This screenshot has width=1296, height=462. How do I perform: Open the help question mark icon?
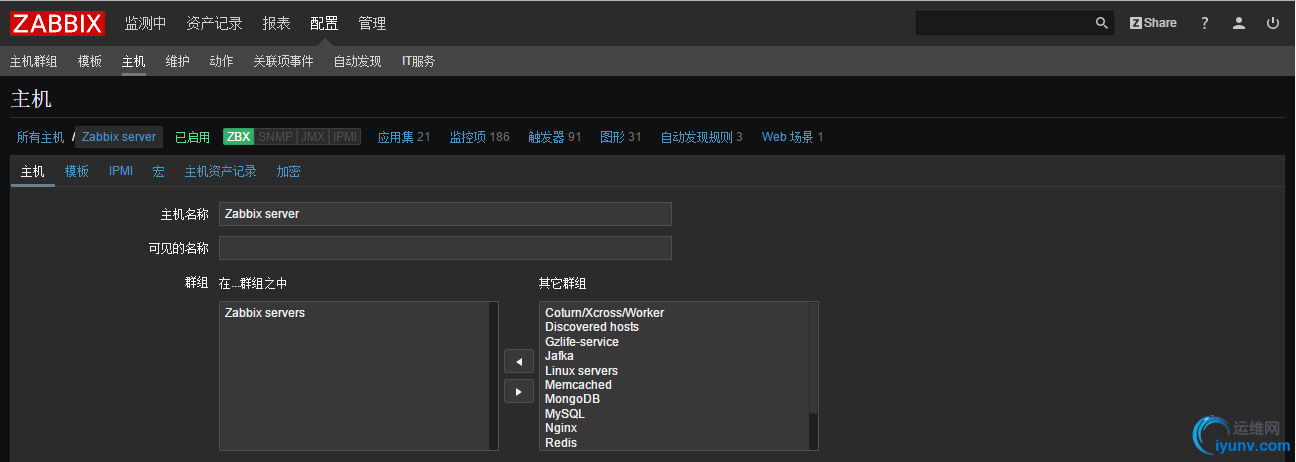click(x=1205, y=23)
